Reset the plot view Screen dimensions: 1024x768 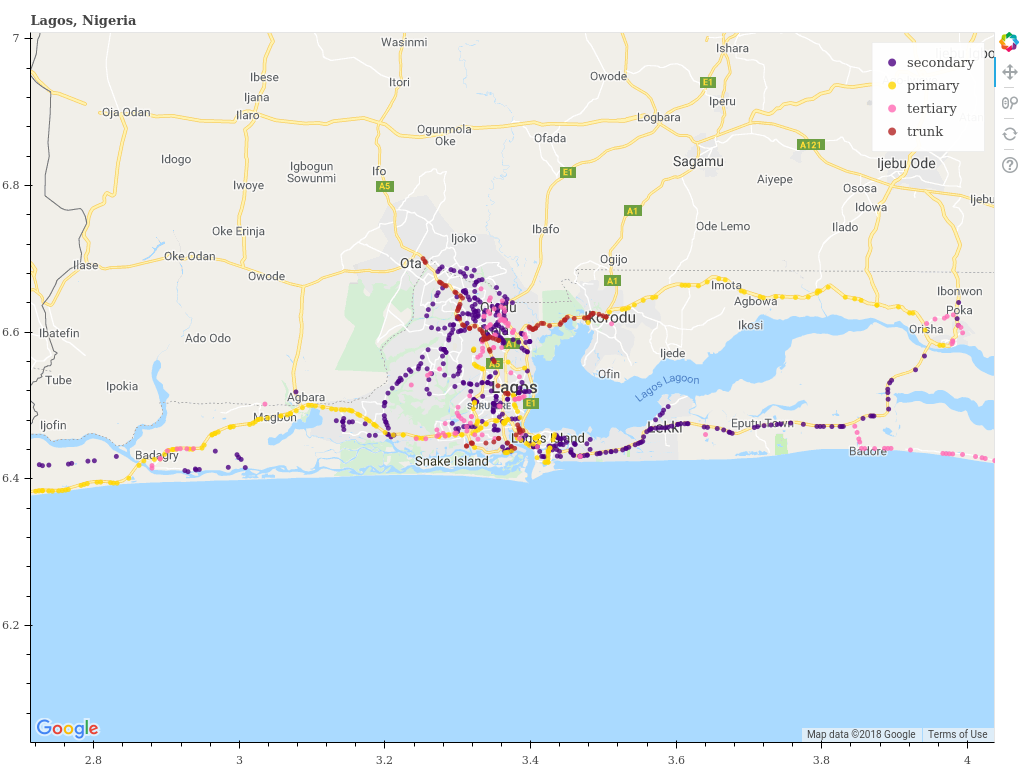[1010, 134]
